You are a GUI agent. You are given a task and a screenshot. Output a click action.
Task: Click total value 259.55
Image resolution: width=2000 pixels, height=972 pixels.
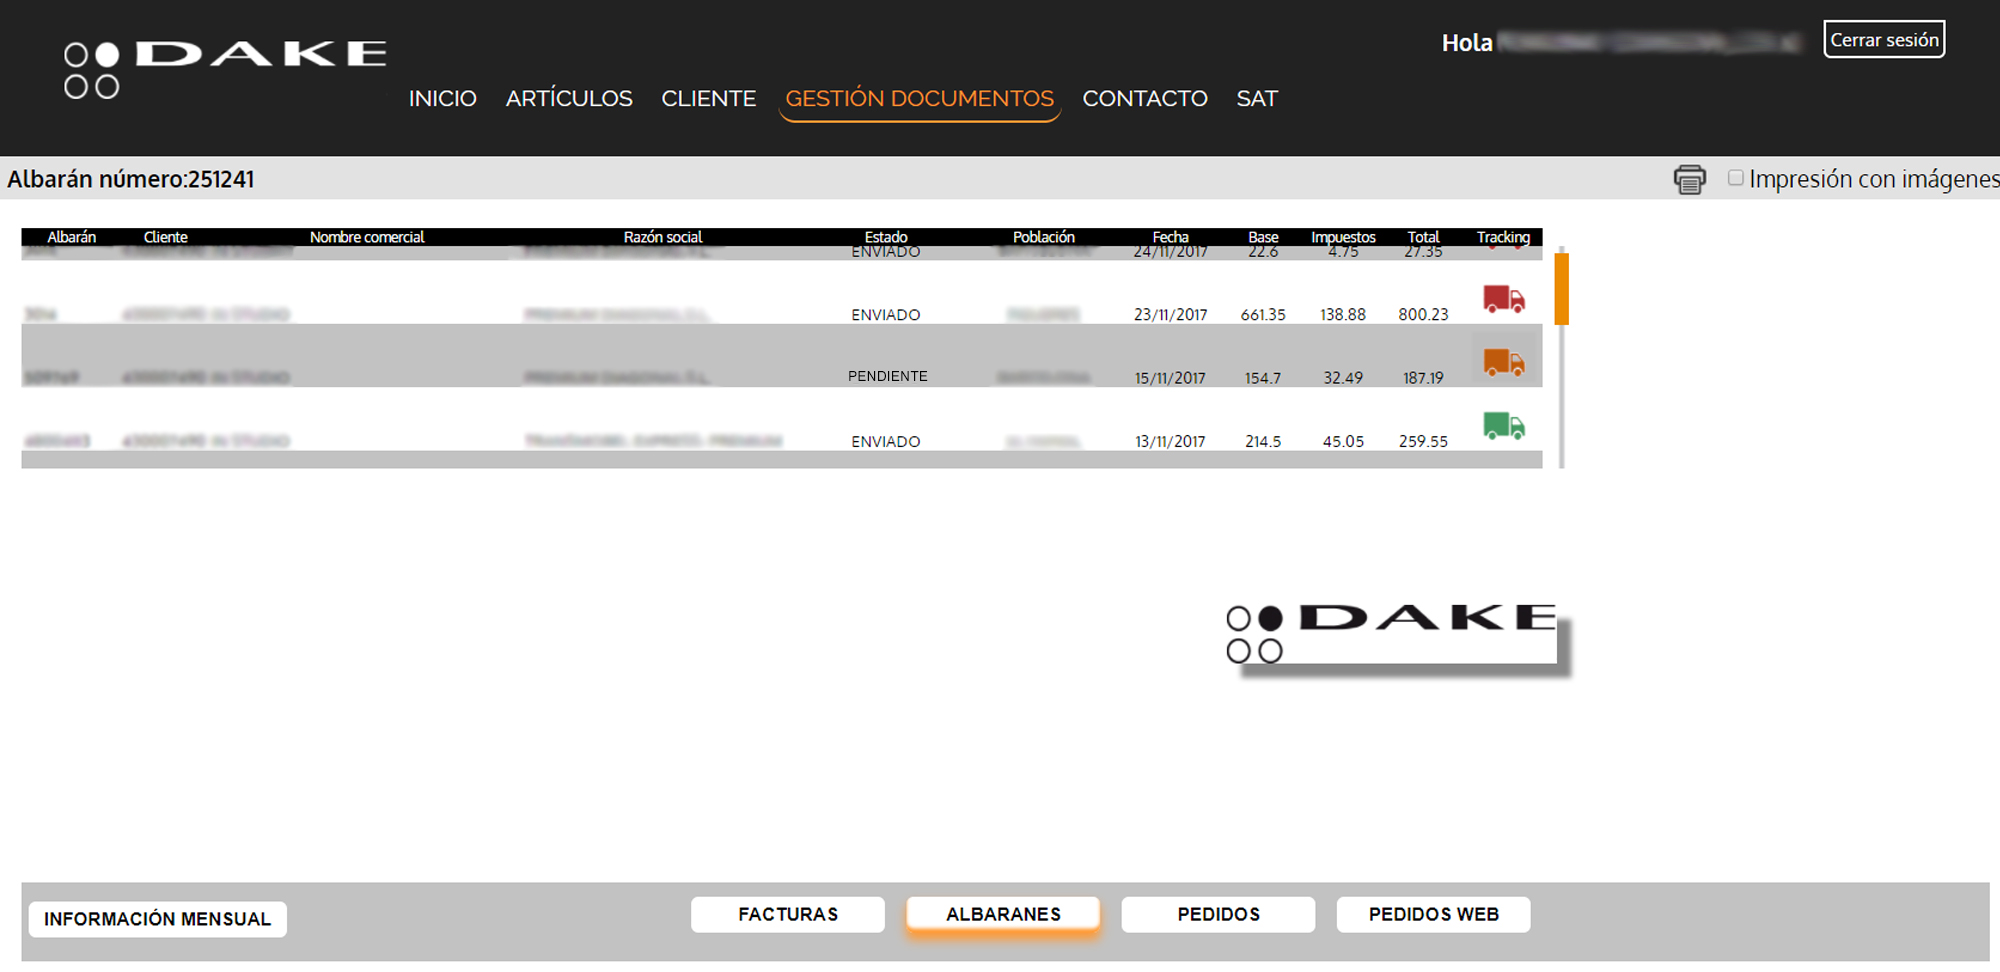point(1423,441)
